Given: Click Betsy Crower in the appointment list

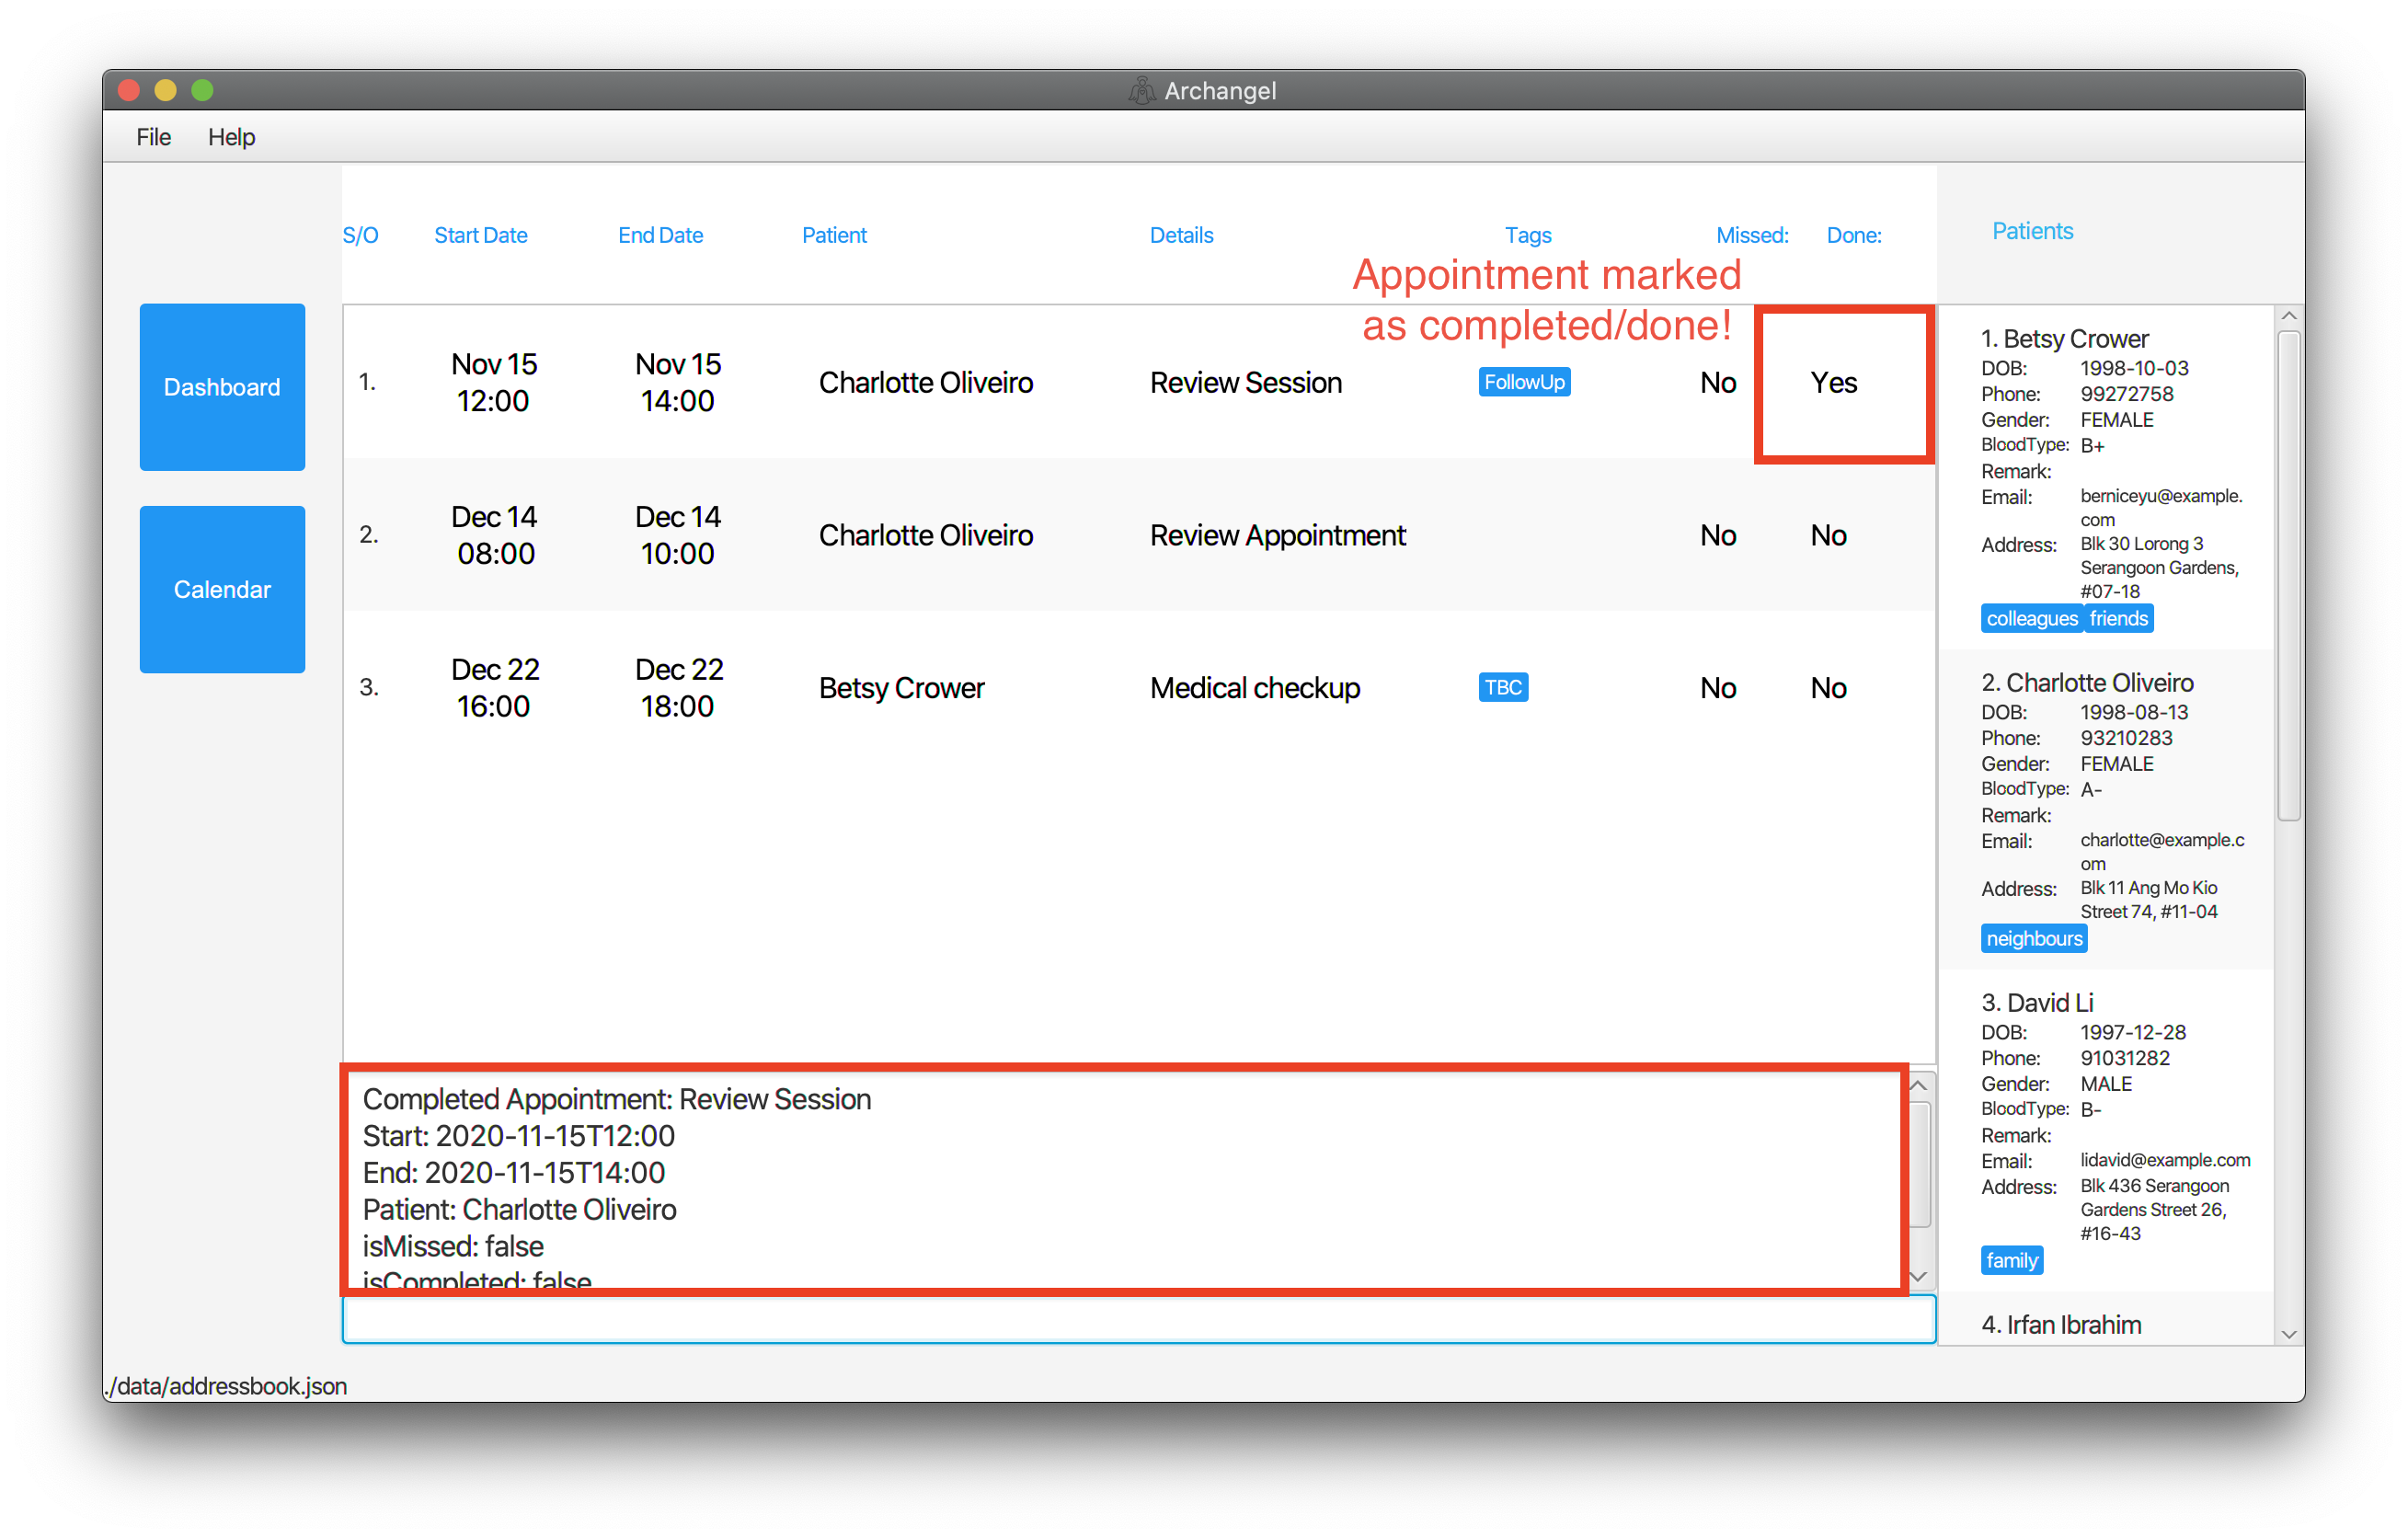Looking at the screenshot, I should point(901,688).
